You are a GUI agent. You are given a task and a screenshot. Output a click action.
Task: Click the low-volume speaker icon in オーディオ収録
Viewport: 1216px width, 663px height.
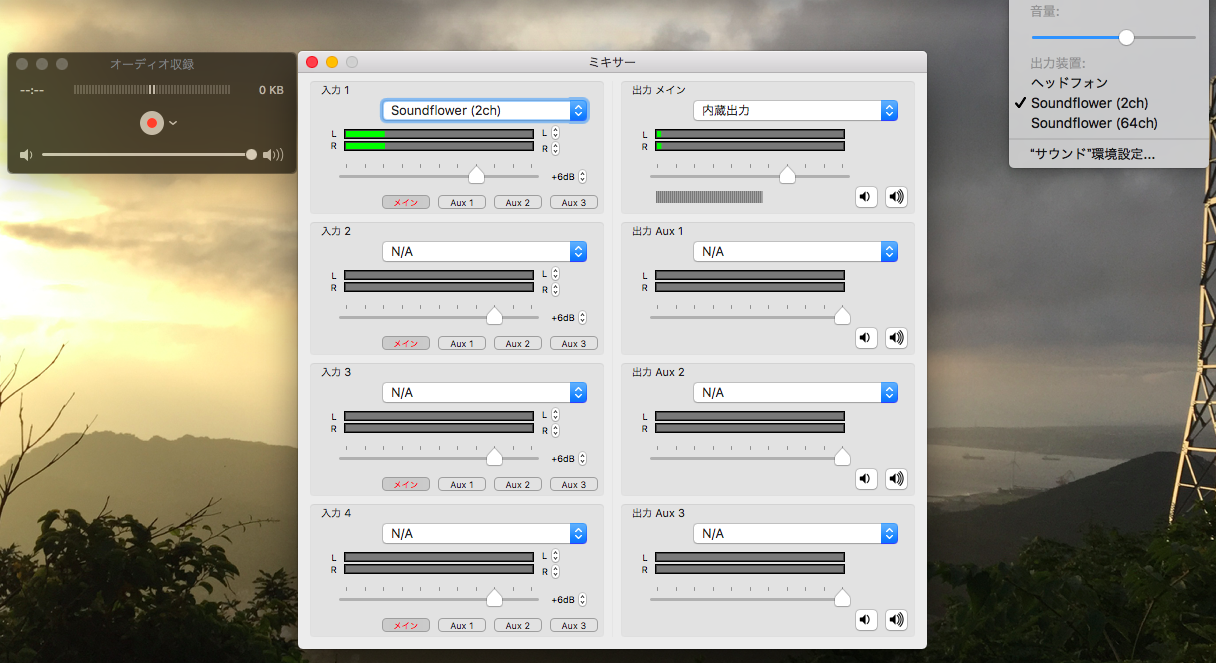(x=26, y=155)
